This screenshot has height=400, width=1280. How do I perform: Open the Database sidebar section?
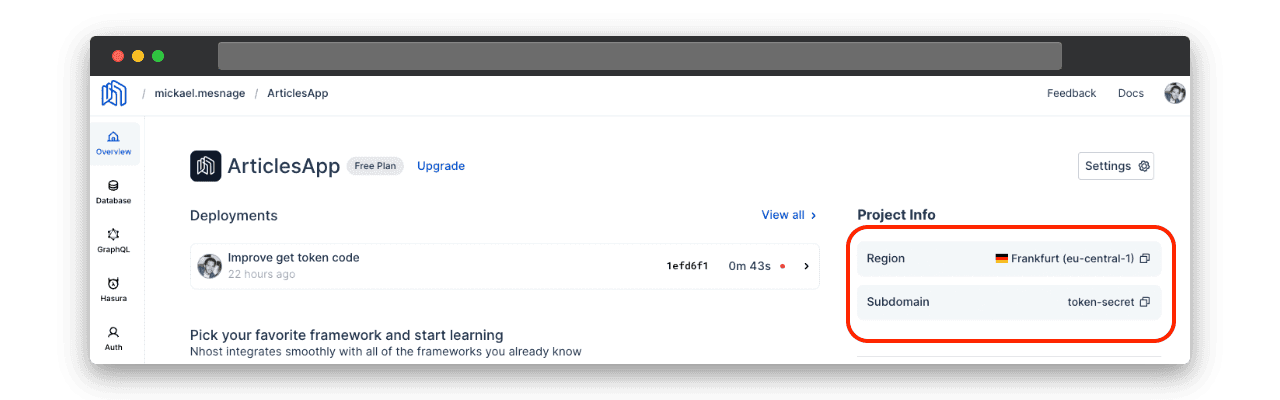[x=113, y=191]
